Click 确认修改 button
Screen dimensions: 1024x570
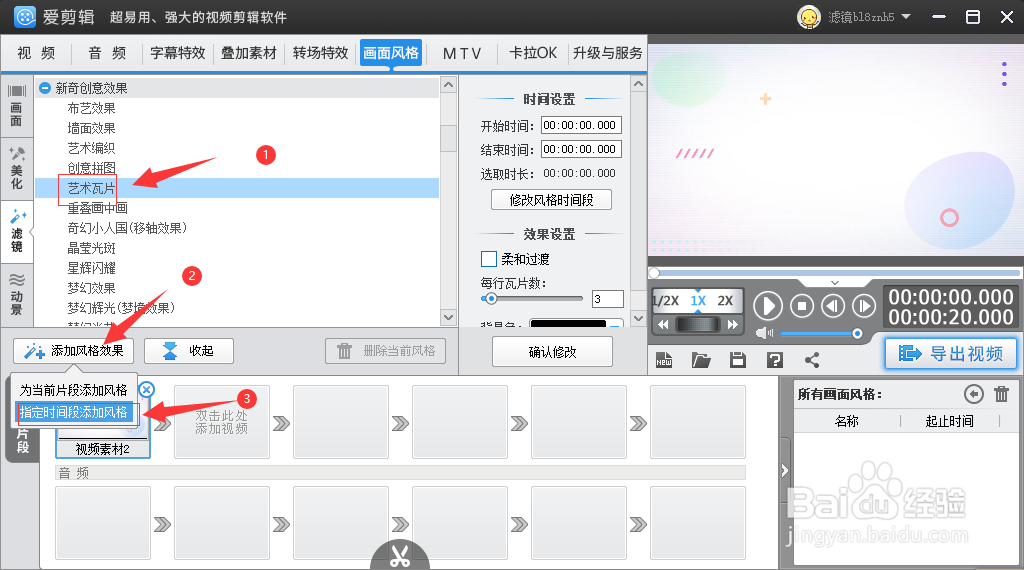(x=552, y=352)
